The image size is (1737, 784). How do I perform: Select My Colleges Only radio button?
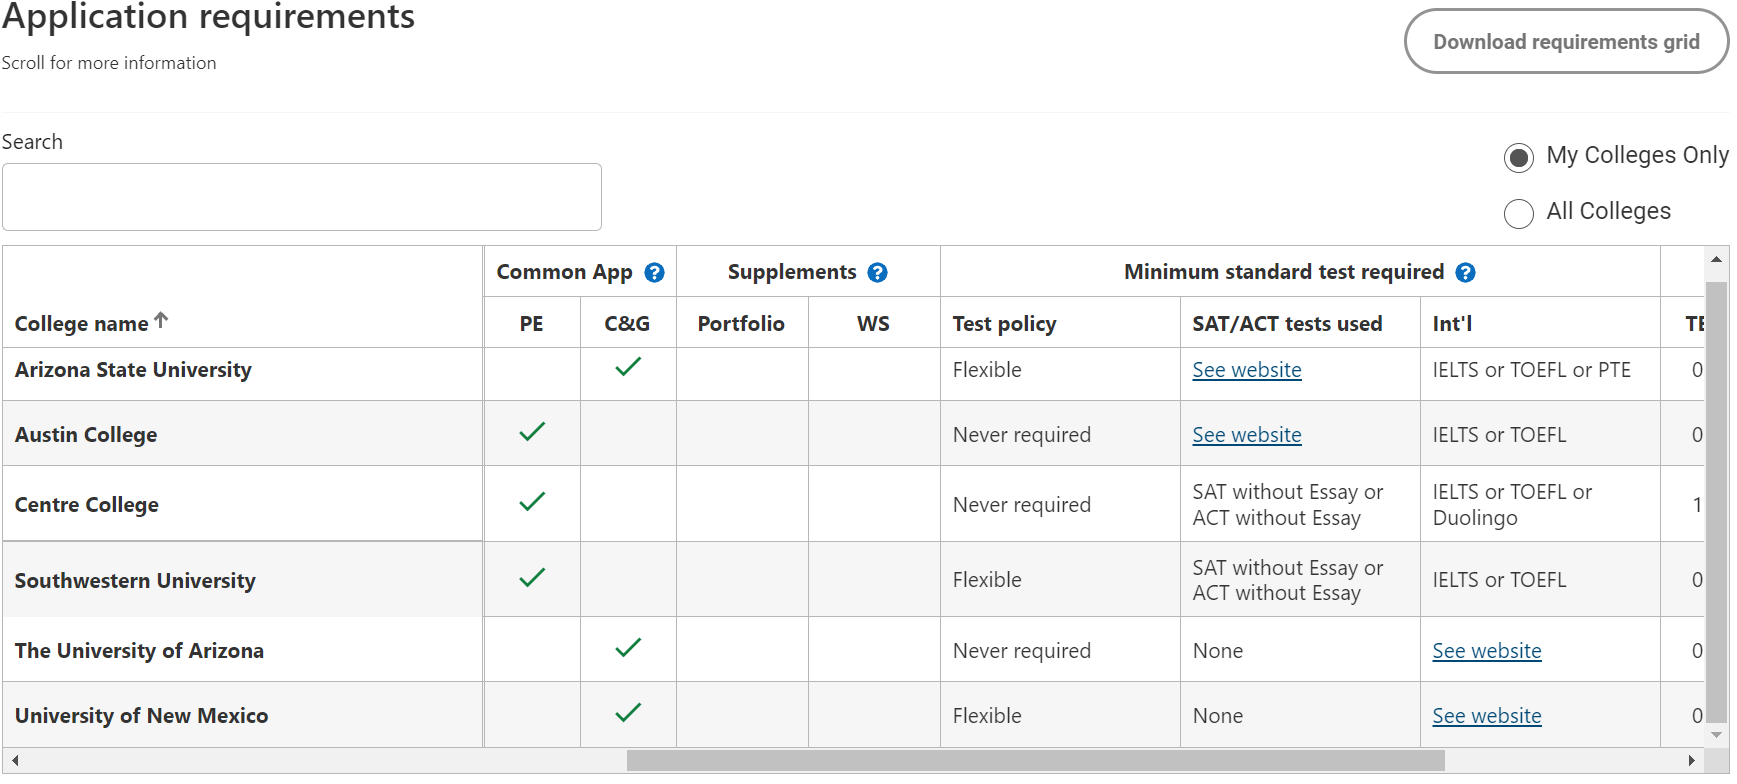[x=1518, y=157]
